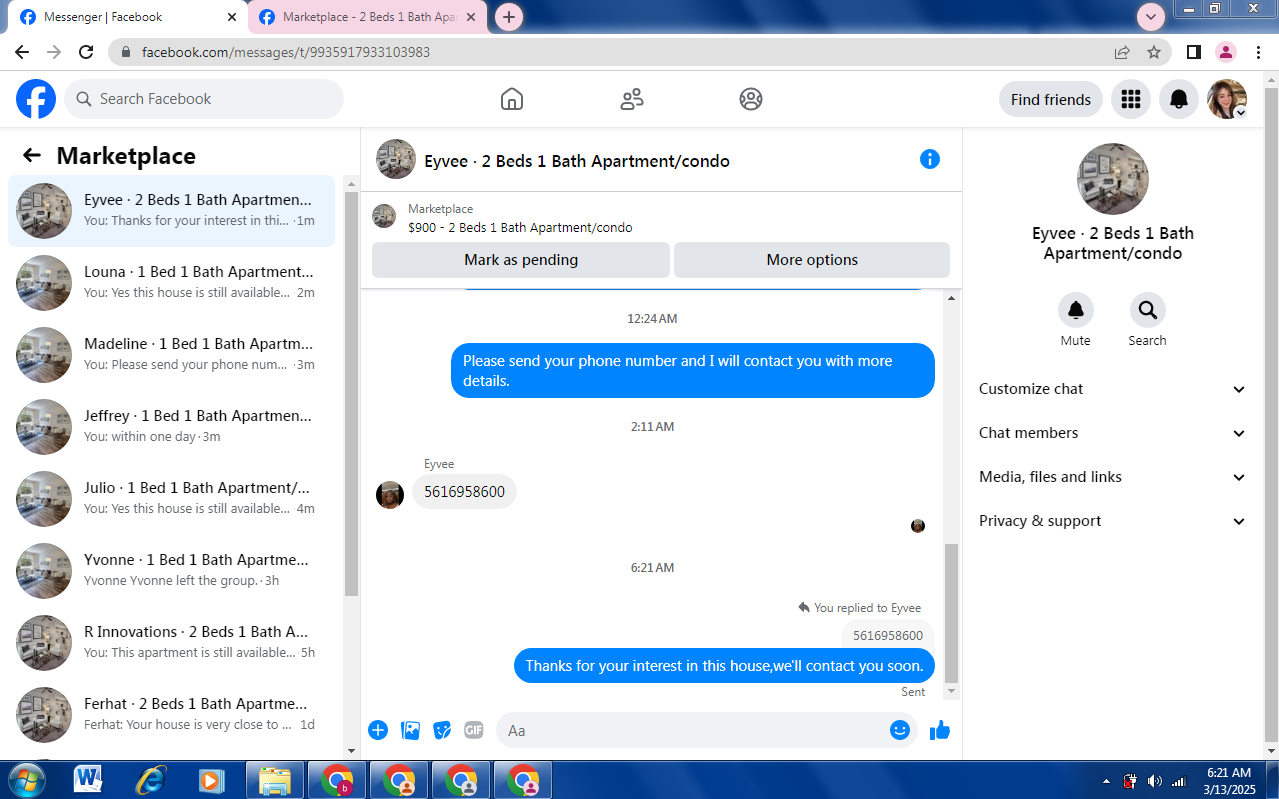Image resolution: width=1279 pixels, height=799 pixels.
Task: Click 'Please send your phone number' message
Action: (692, 371)
